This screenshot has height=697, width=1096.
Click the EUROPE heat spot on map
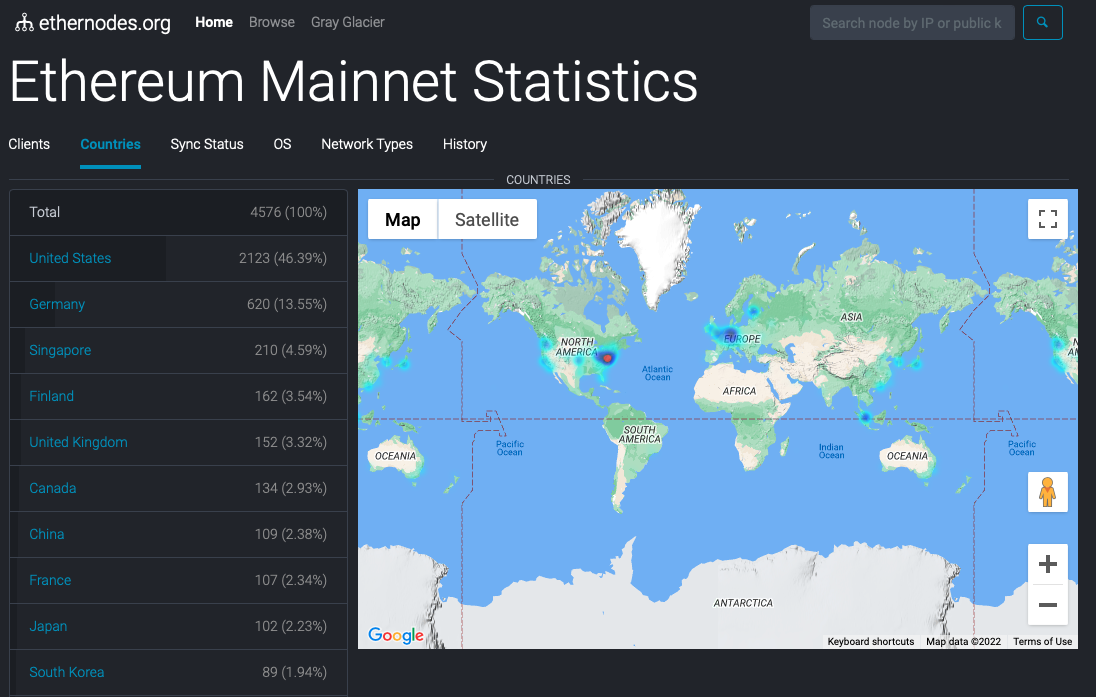pos(730,333)
